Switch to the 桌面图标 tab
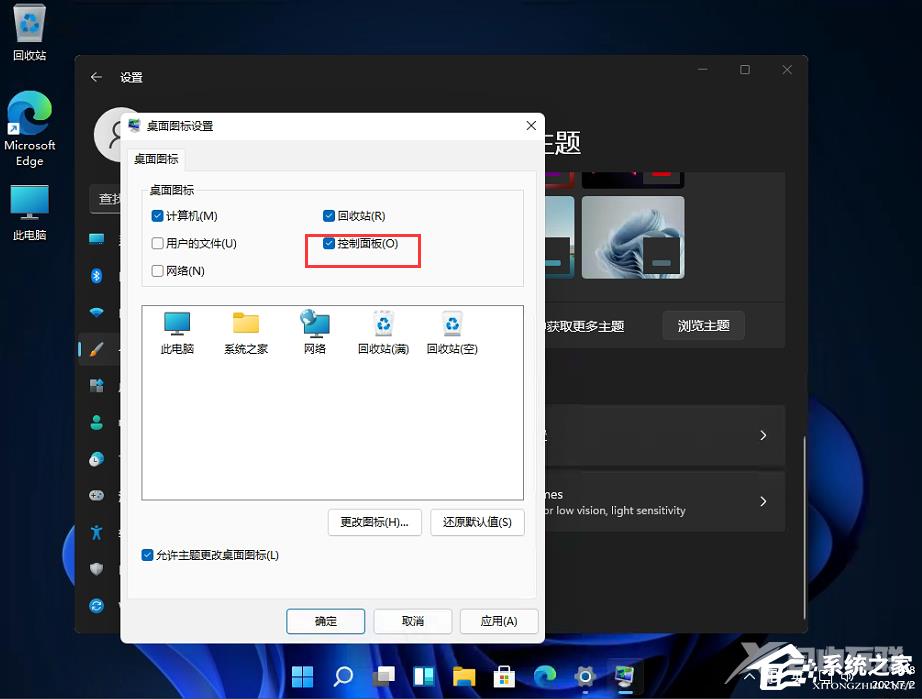The height and width of the screenshot is (699, 922). pyautogui.click(x=156, y=158)
